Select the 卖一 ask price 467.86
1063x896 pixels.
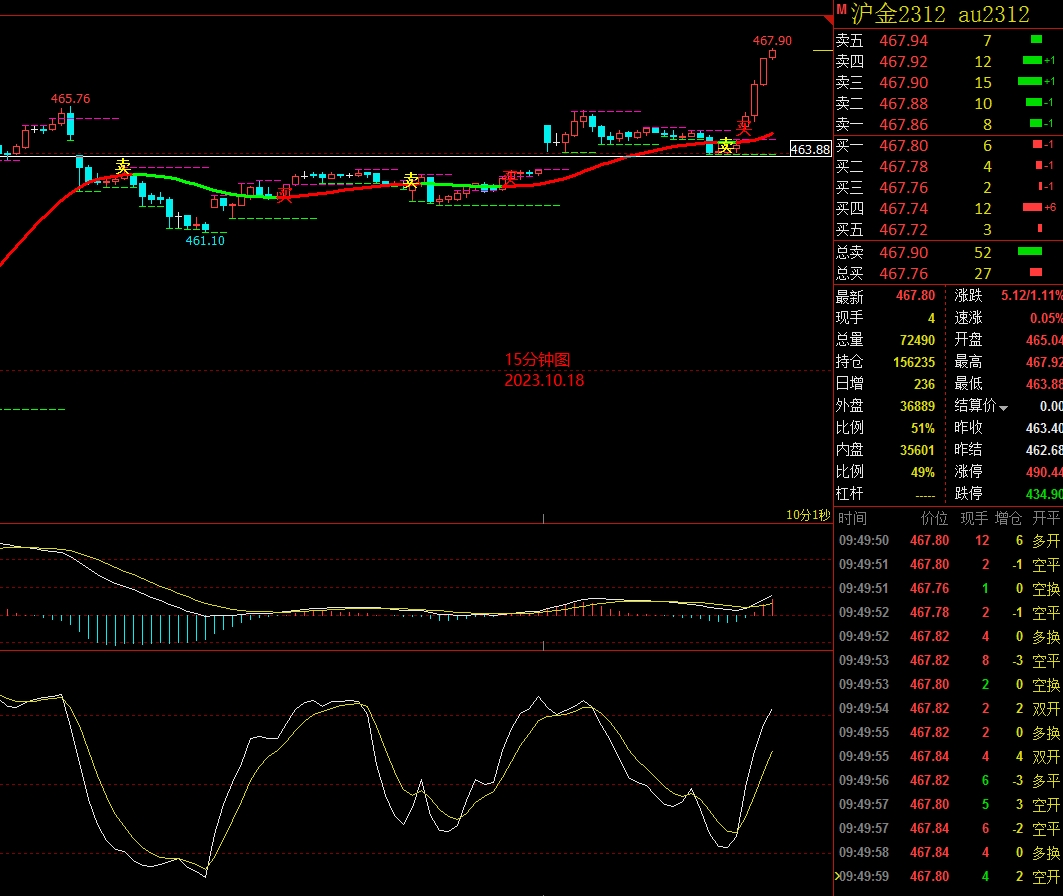pos(903,125)
